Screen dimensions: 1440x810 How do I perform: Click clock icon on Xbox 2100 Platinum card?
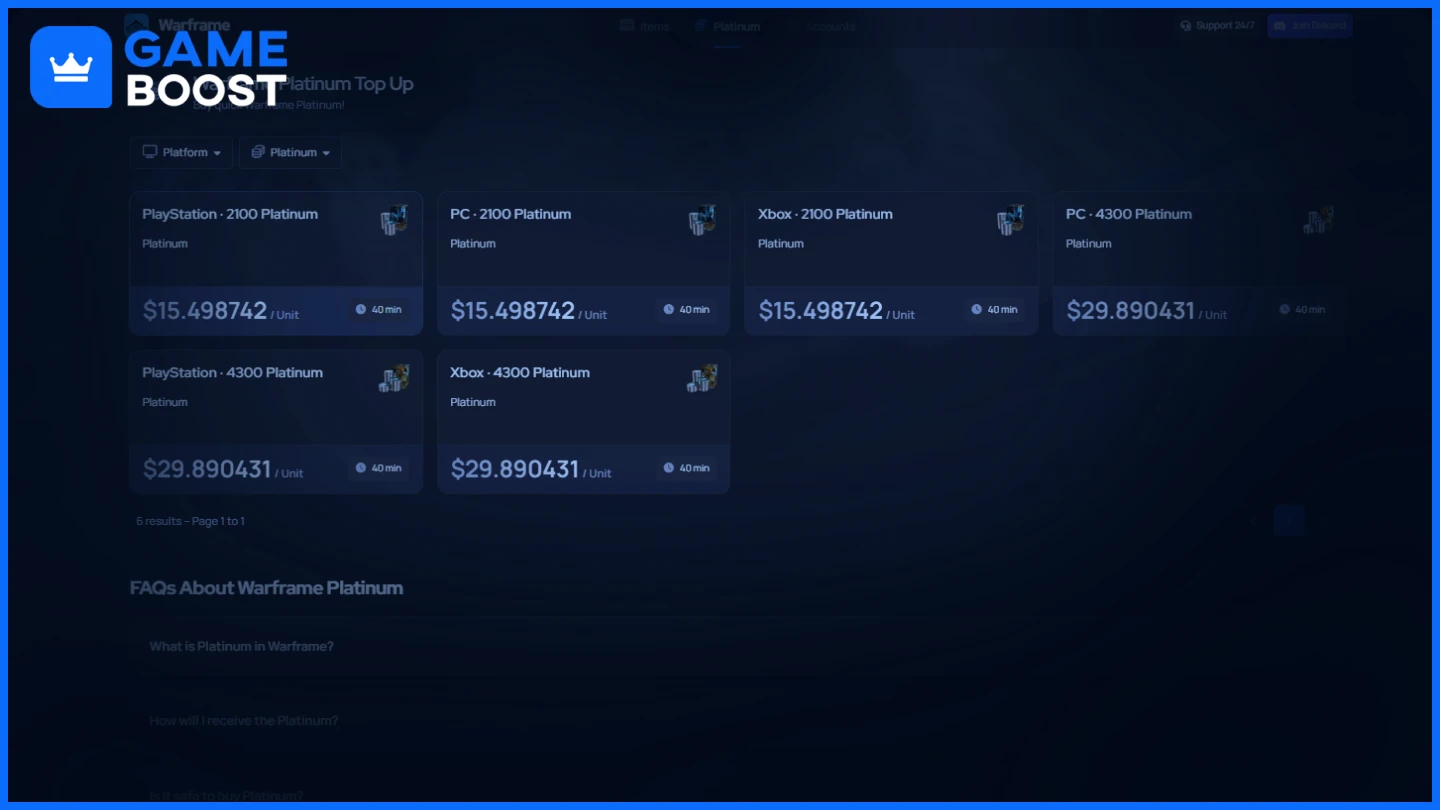pyautogui.click(x=977, y=310)
